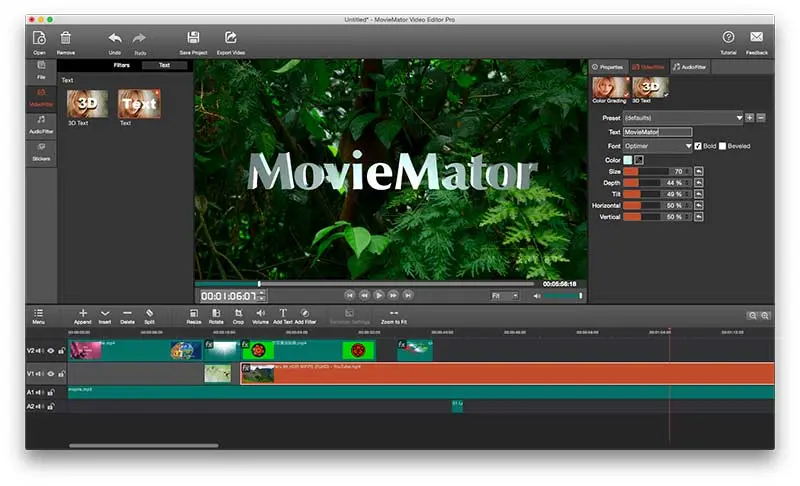Click the Remove trash icon

65,38
